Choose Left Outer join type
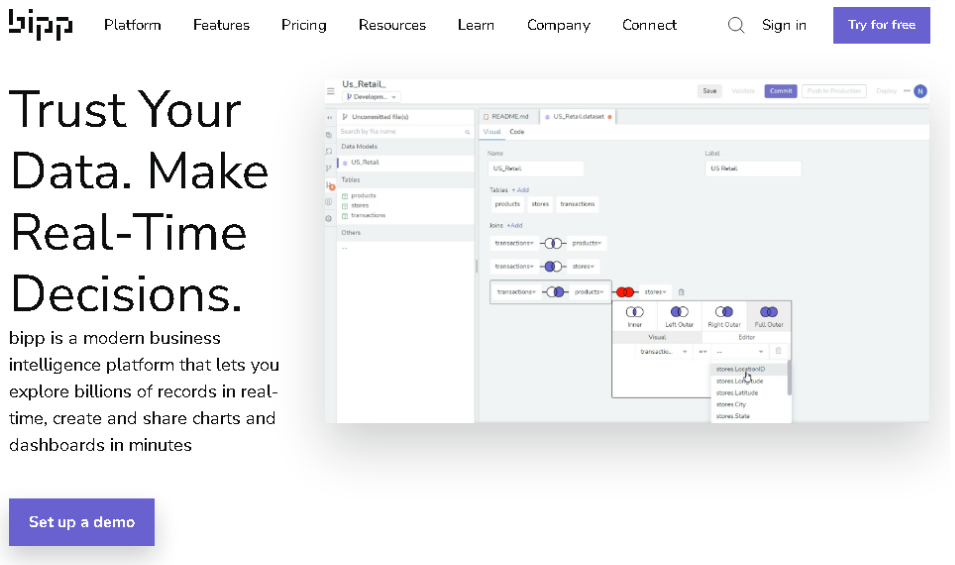Screen dimensions: 955x565 tap(679, 316)
